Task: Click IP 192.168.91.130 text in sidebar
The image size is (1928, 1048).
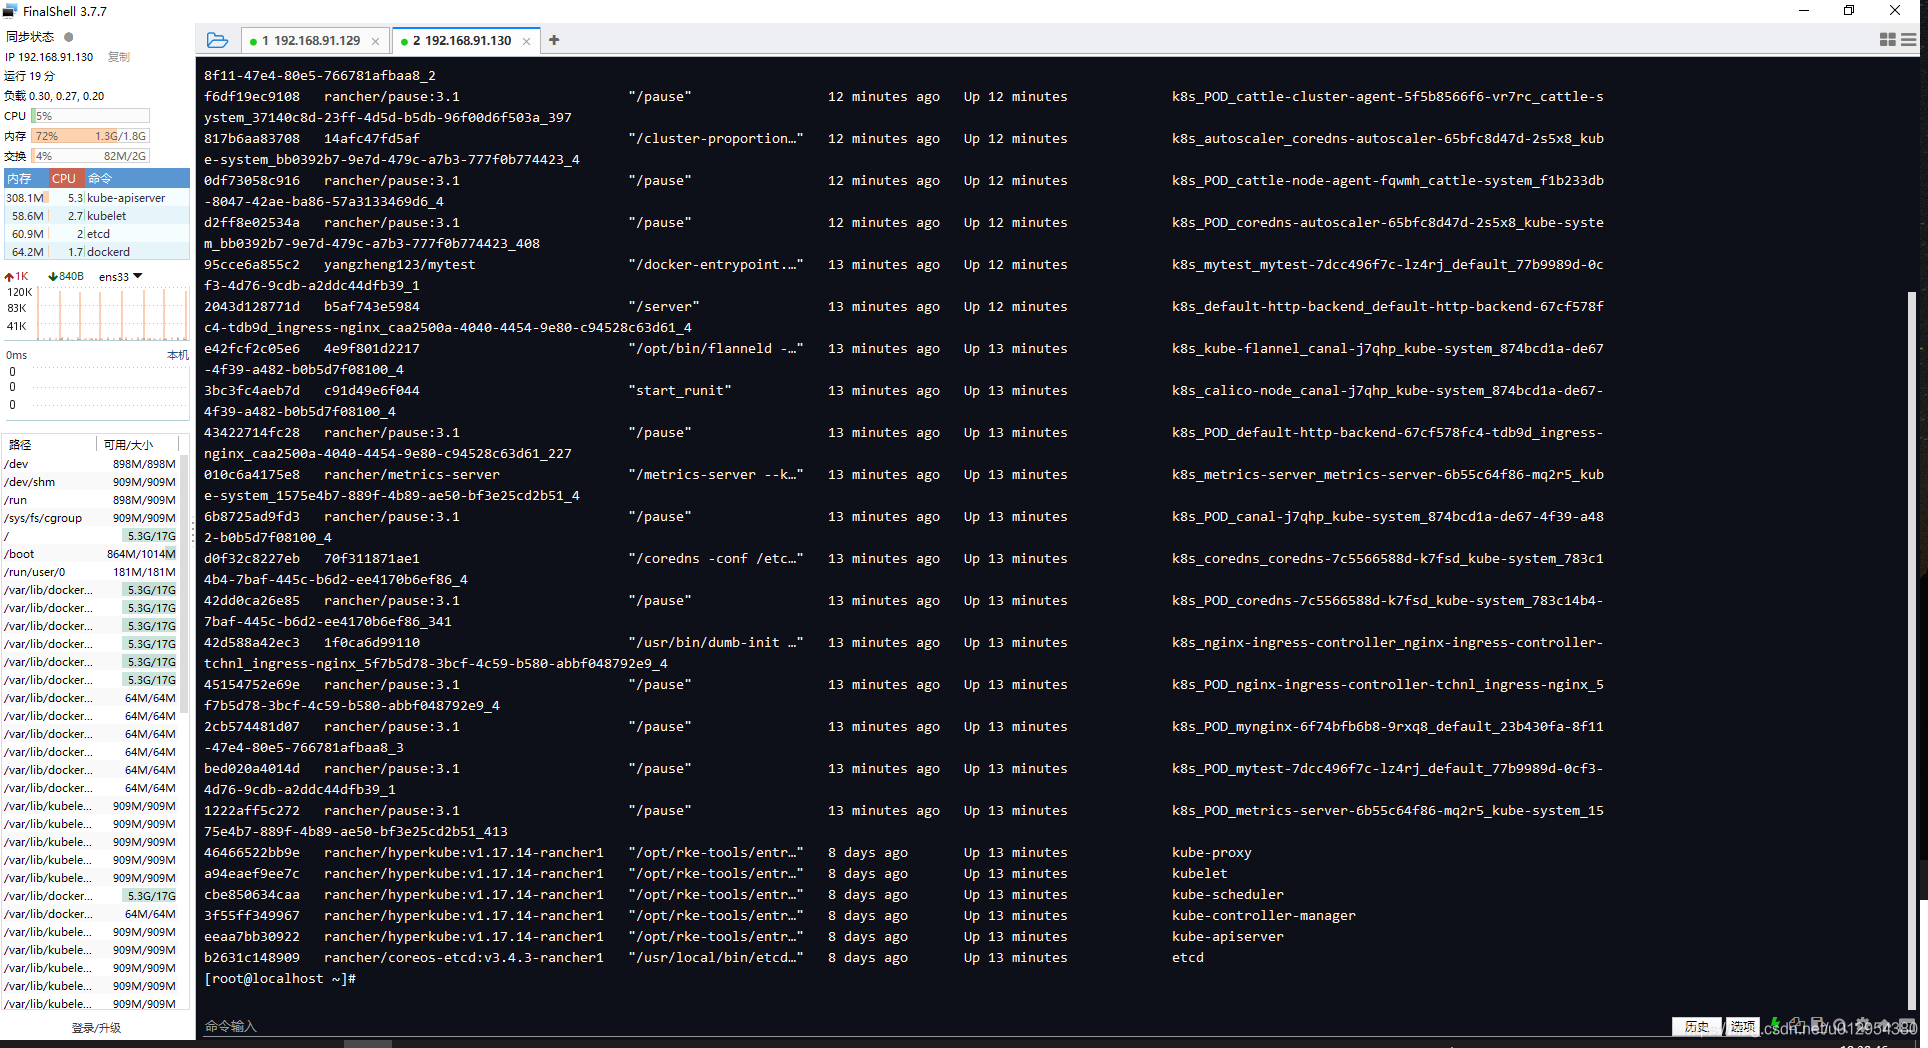Action: [x=49, y=57]
